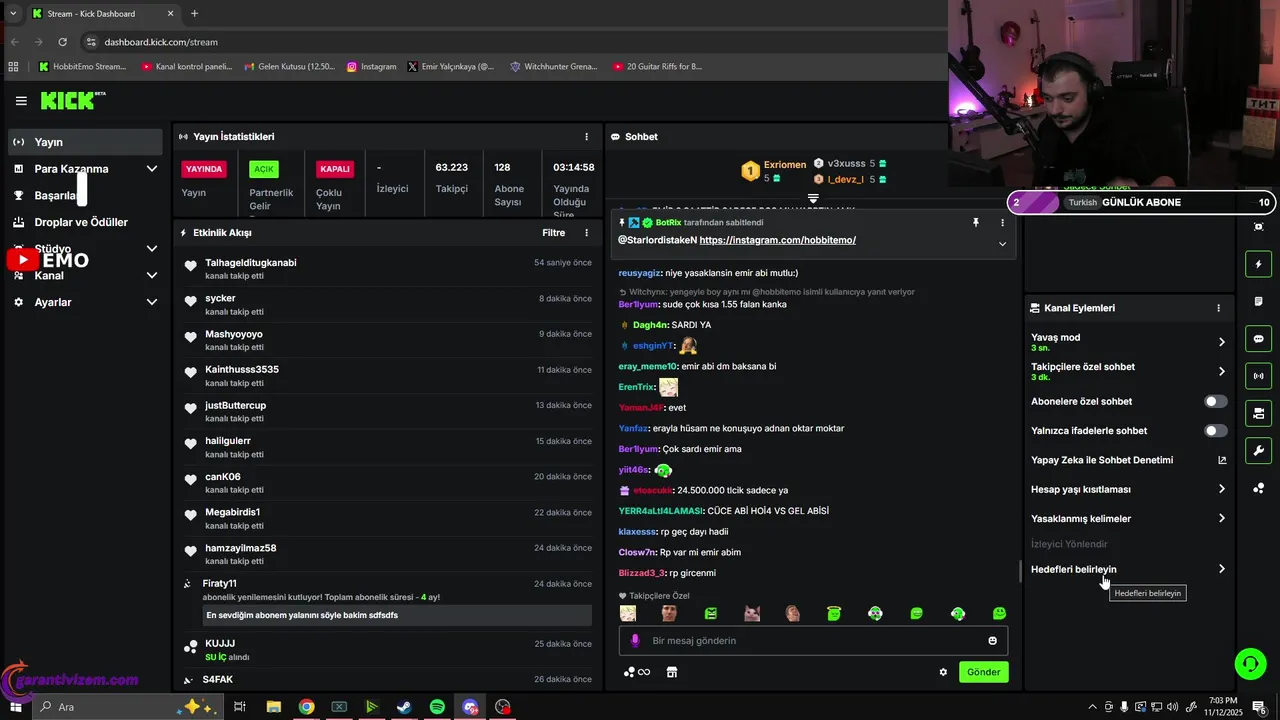Open Takipçilere özel sohbet settings arrow

(x=1221, y=371)
